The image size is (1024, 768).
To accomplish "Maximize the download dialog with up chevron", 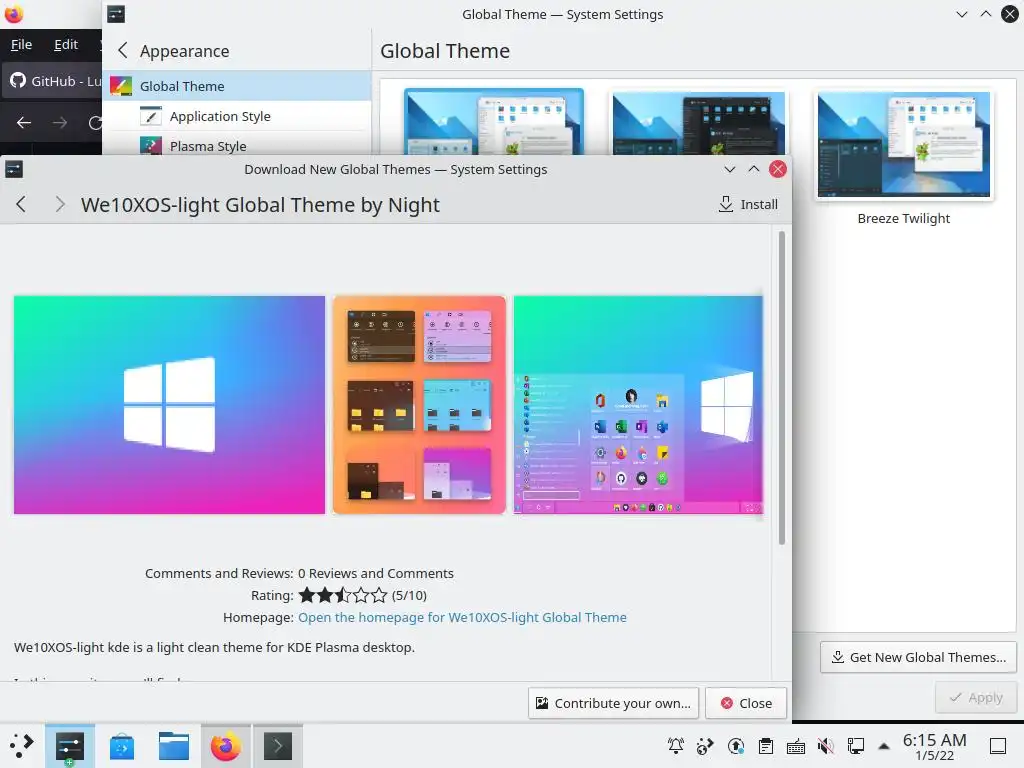I will (x=754, y=170).
